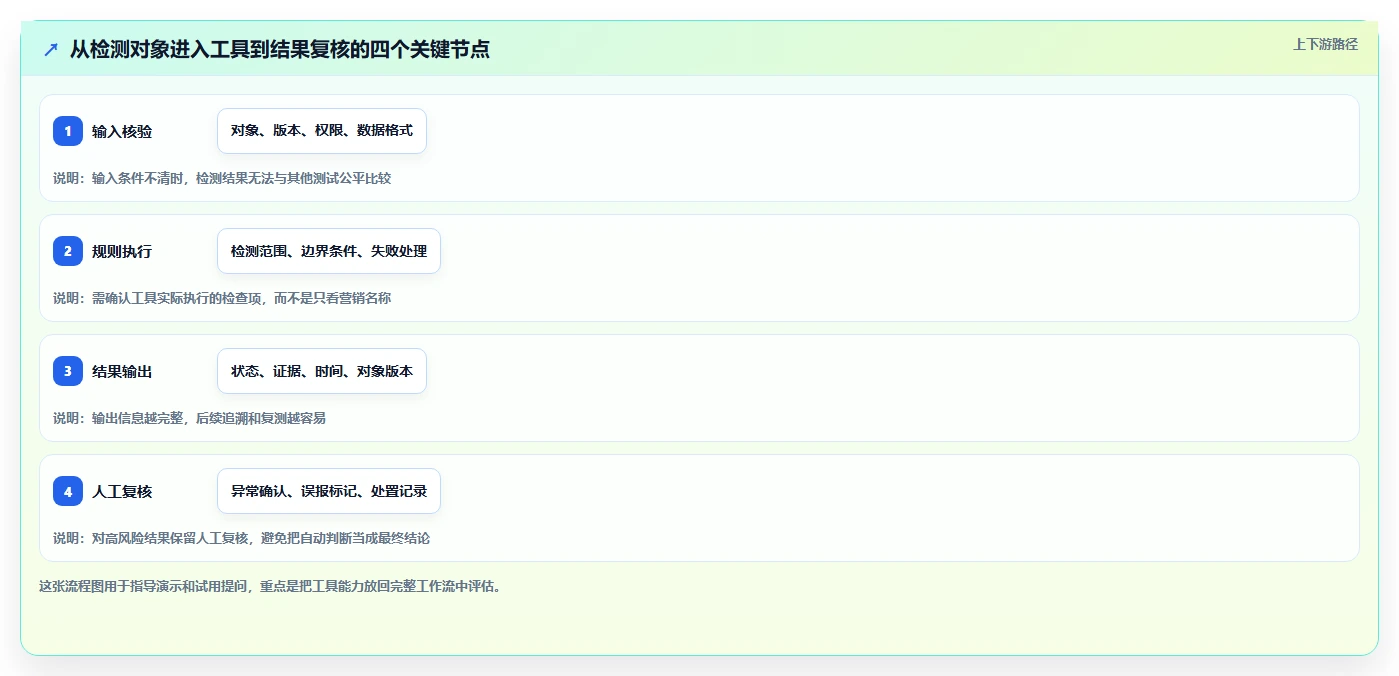Viewport: 1399px width, 676px height.
Task: Click the note starting 说明：需确认工具实际执行的检查项
Action: point(222,298)
